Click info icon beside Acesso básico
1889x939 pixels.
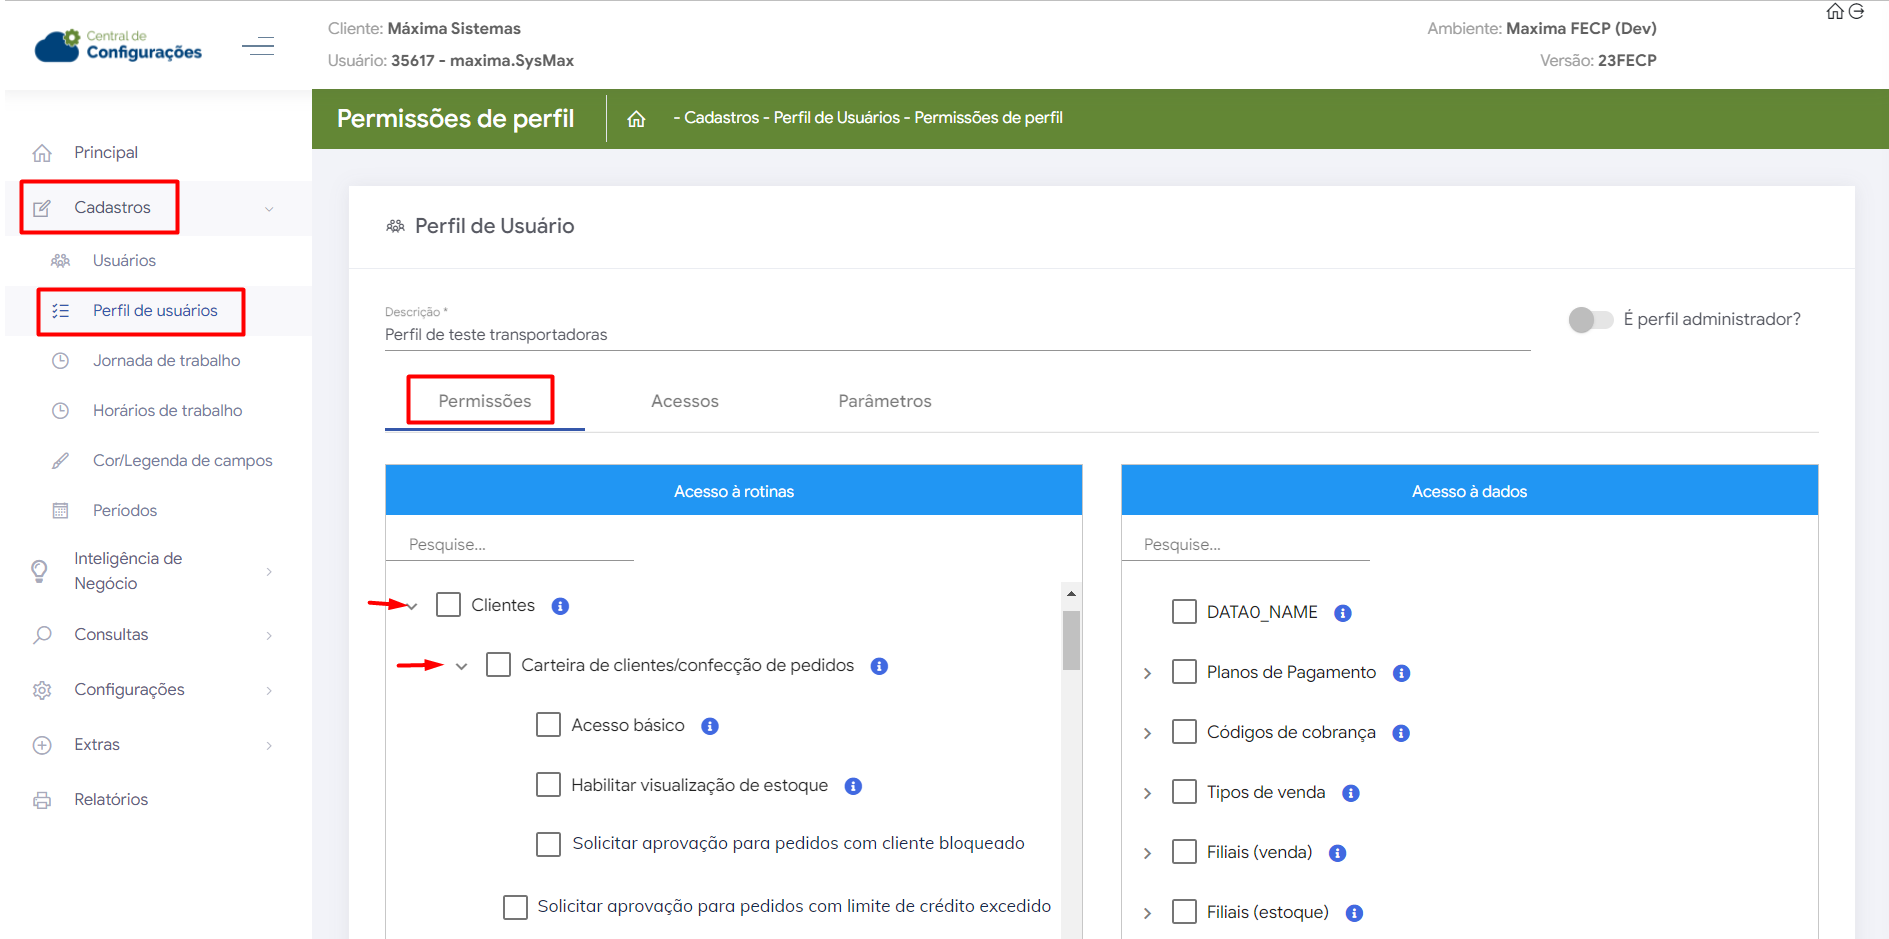pos(710,726)
